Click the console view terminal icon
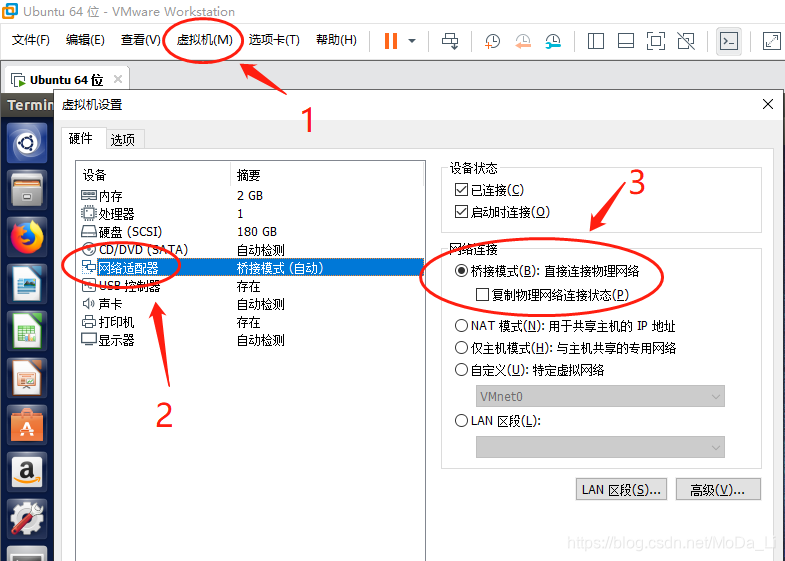The width and height of the screenshot is (785, 561). coord(729,41)
